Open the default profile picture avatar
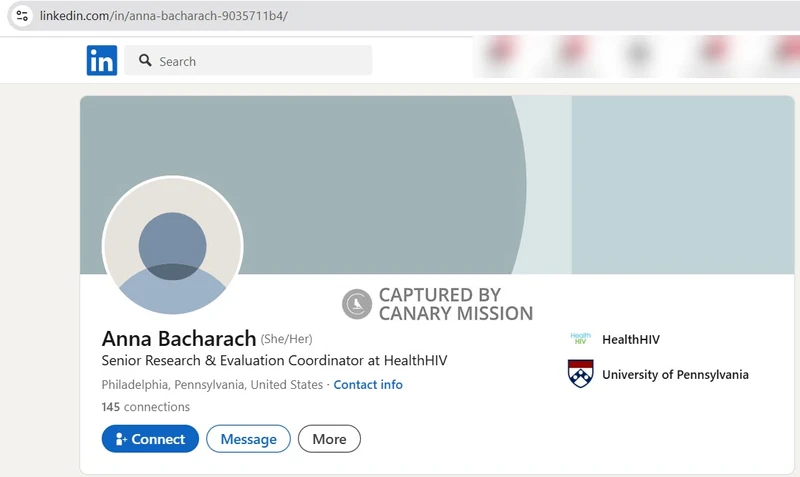This screenshot has width=800, height=477. click(x=172, y=245)
